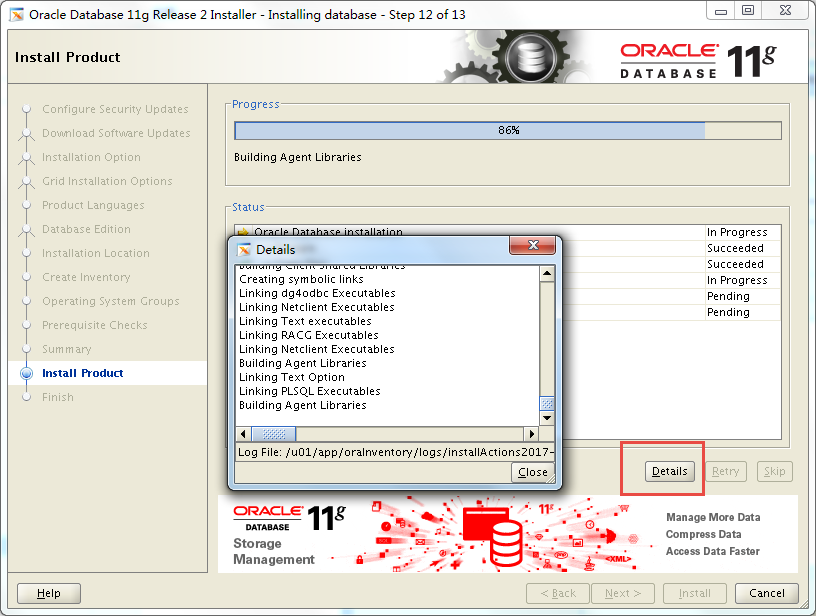
Task: Click the Skip button
Action: (x=774, y=471)
